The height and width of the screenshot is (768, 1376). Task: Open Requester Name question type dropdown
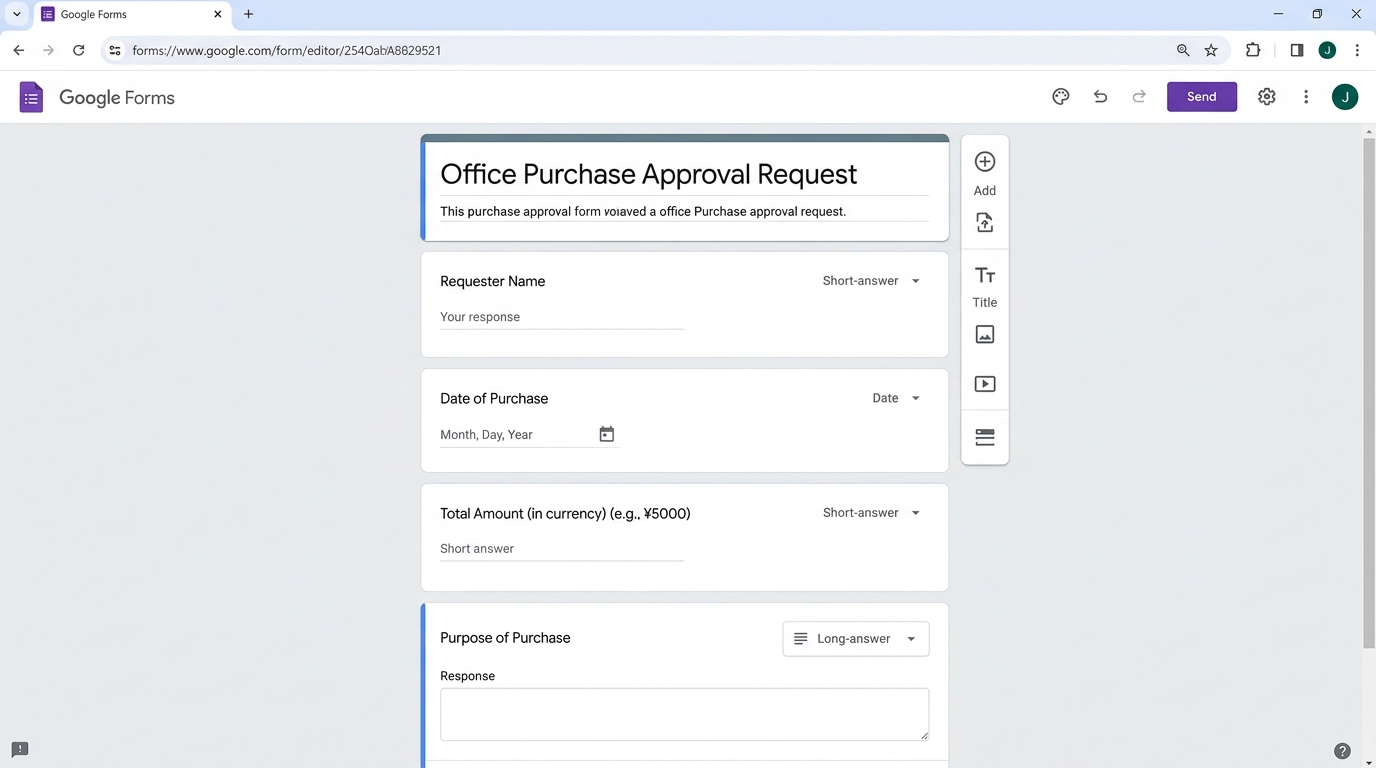click(x=871, y=281)
